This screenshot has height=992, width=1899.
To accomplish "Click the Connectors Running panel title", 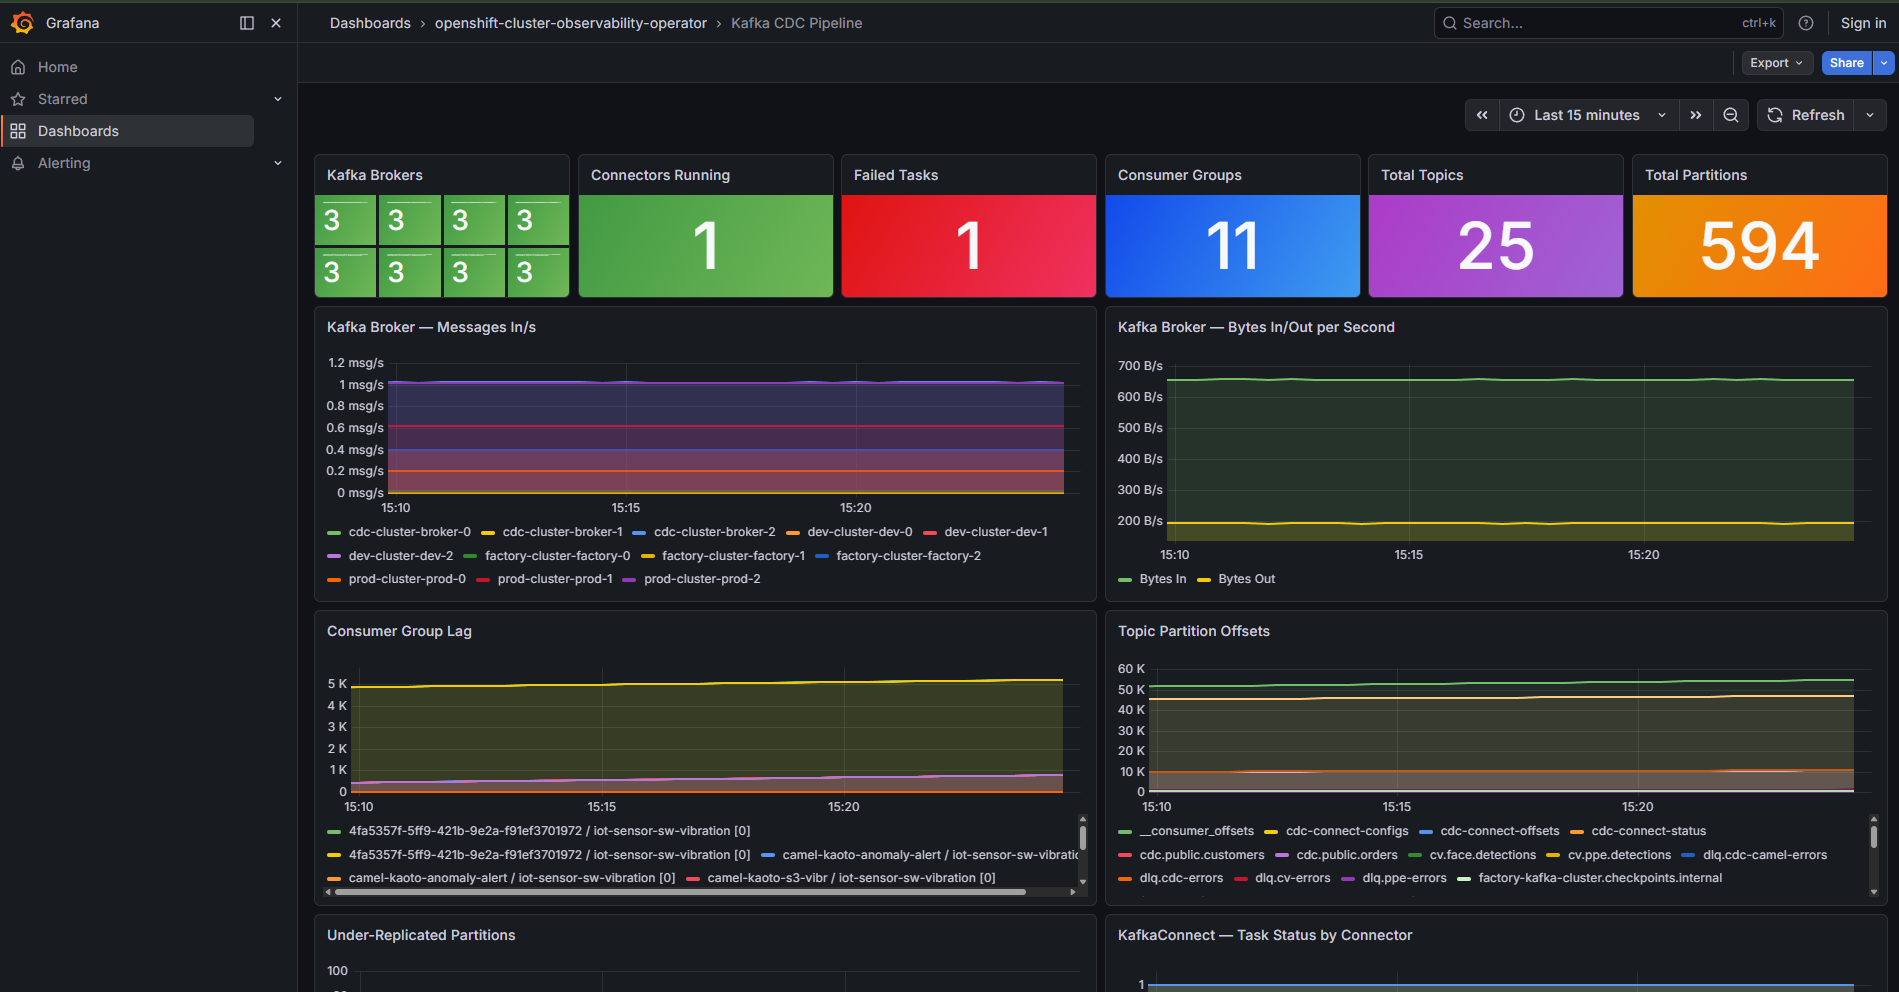I will (660, 175).
